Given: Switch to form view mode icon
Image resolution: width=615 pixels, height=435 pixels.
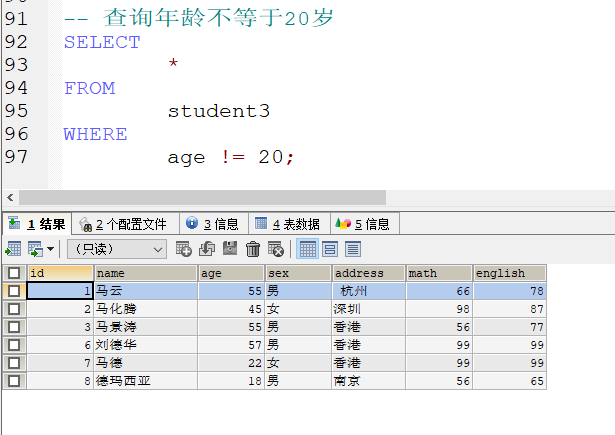Looking at the screenshot, I should click(330, 249).
